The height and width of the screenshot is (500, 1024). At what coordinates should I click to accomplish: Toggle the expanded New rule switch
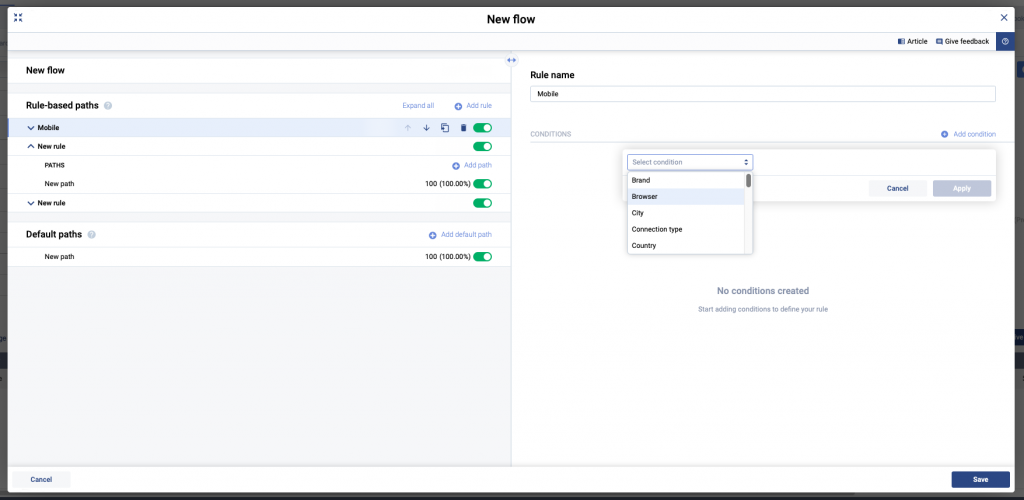483,147
